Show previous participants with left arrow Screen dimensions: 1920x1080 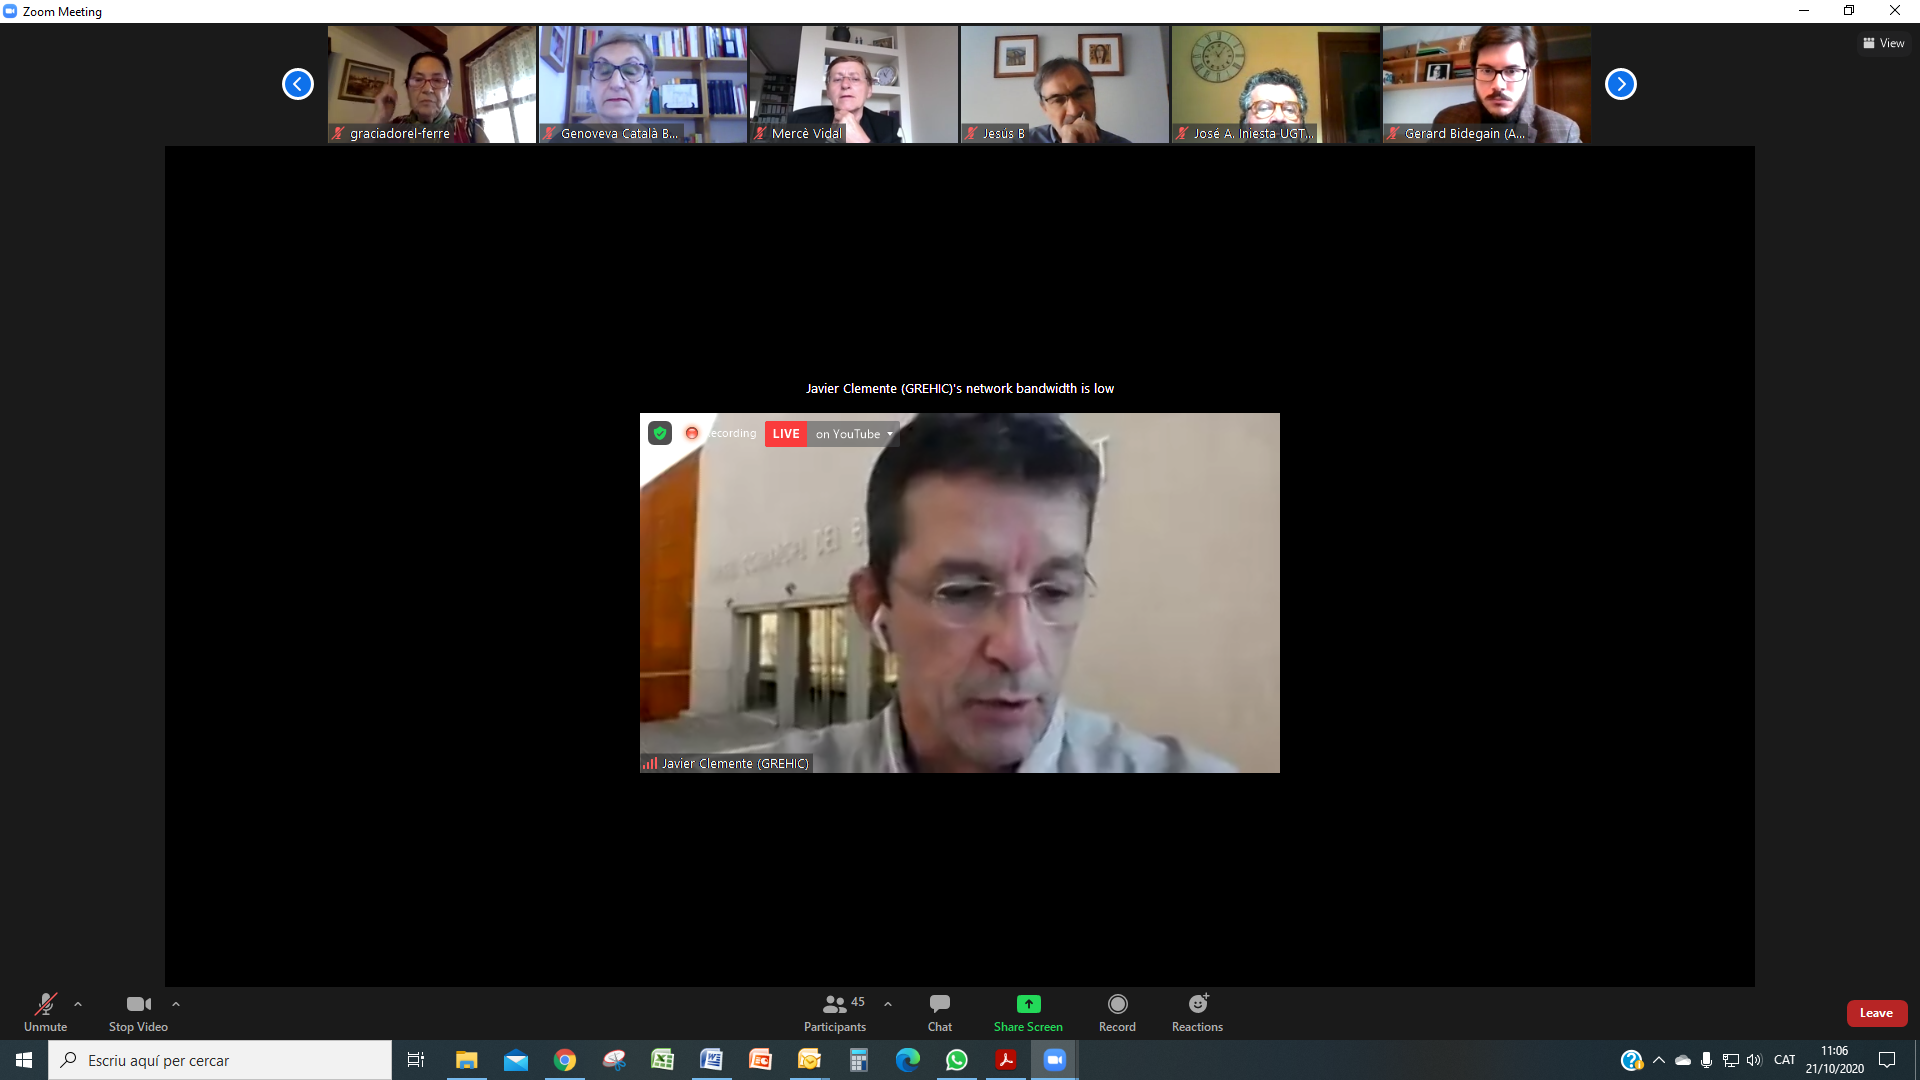tap(297, 84)
